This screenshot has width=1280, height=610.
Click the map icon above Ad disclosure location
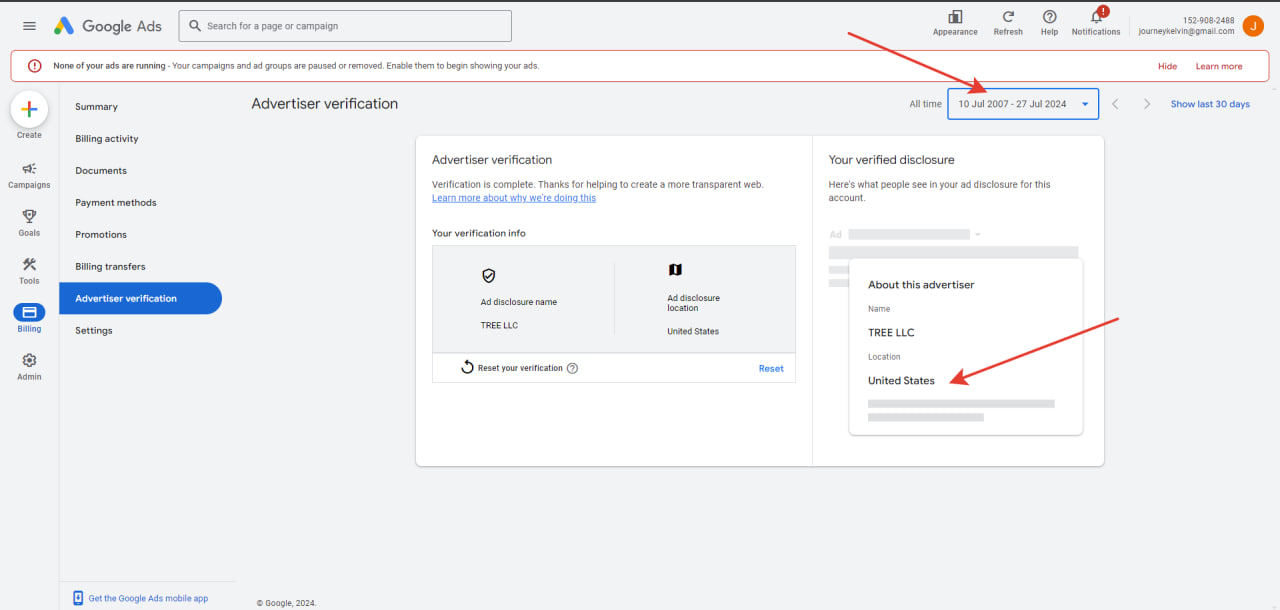(x=675, y=270)
